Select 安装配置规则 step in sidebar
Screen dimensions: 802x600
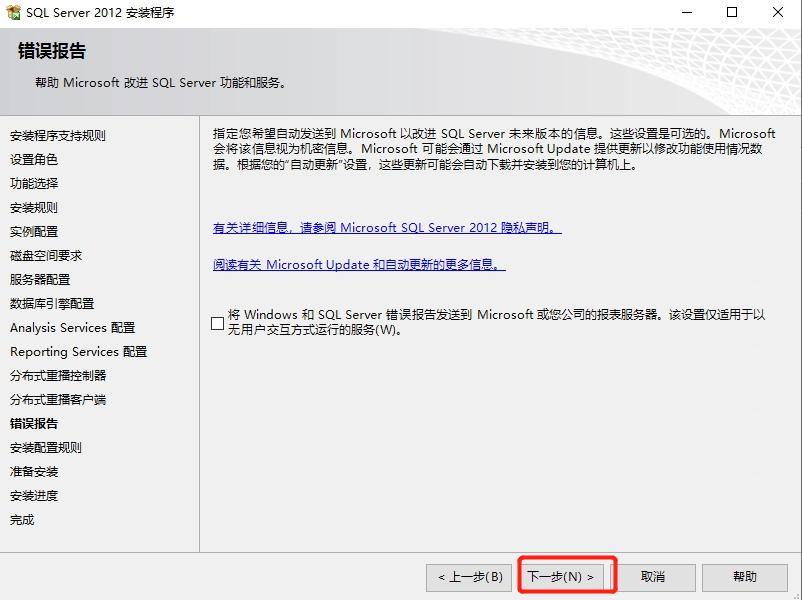click(46, 448)
